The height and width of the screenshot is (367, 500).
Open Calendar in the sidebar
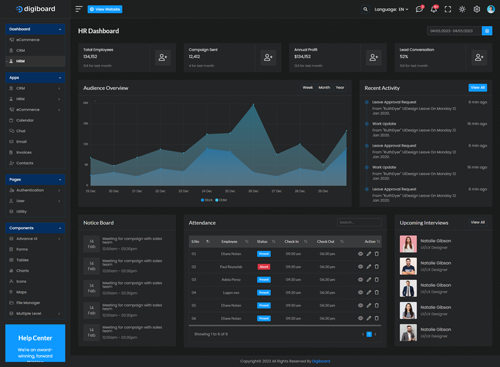35,120
